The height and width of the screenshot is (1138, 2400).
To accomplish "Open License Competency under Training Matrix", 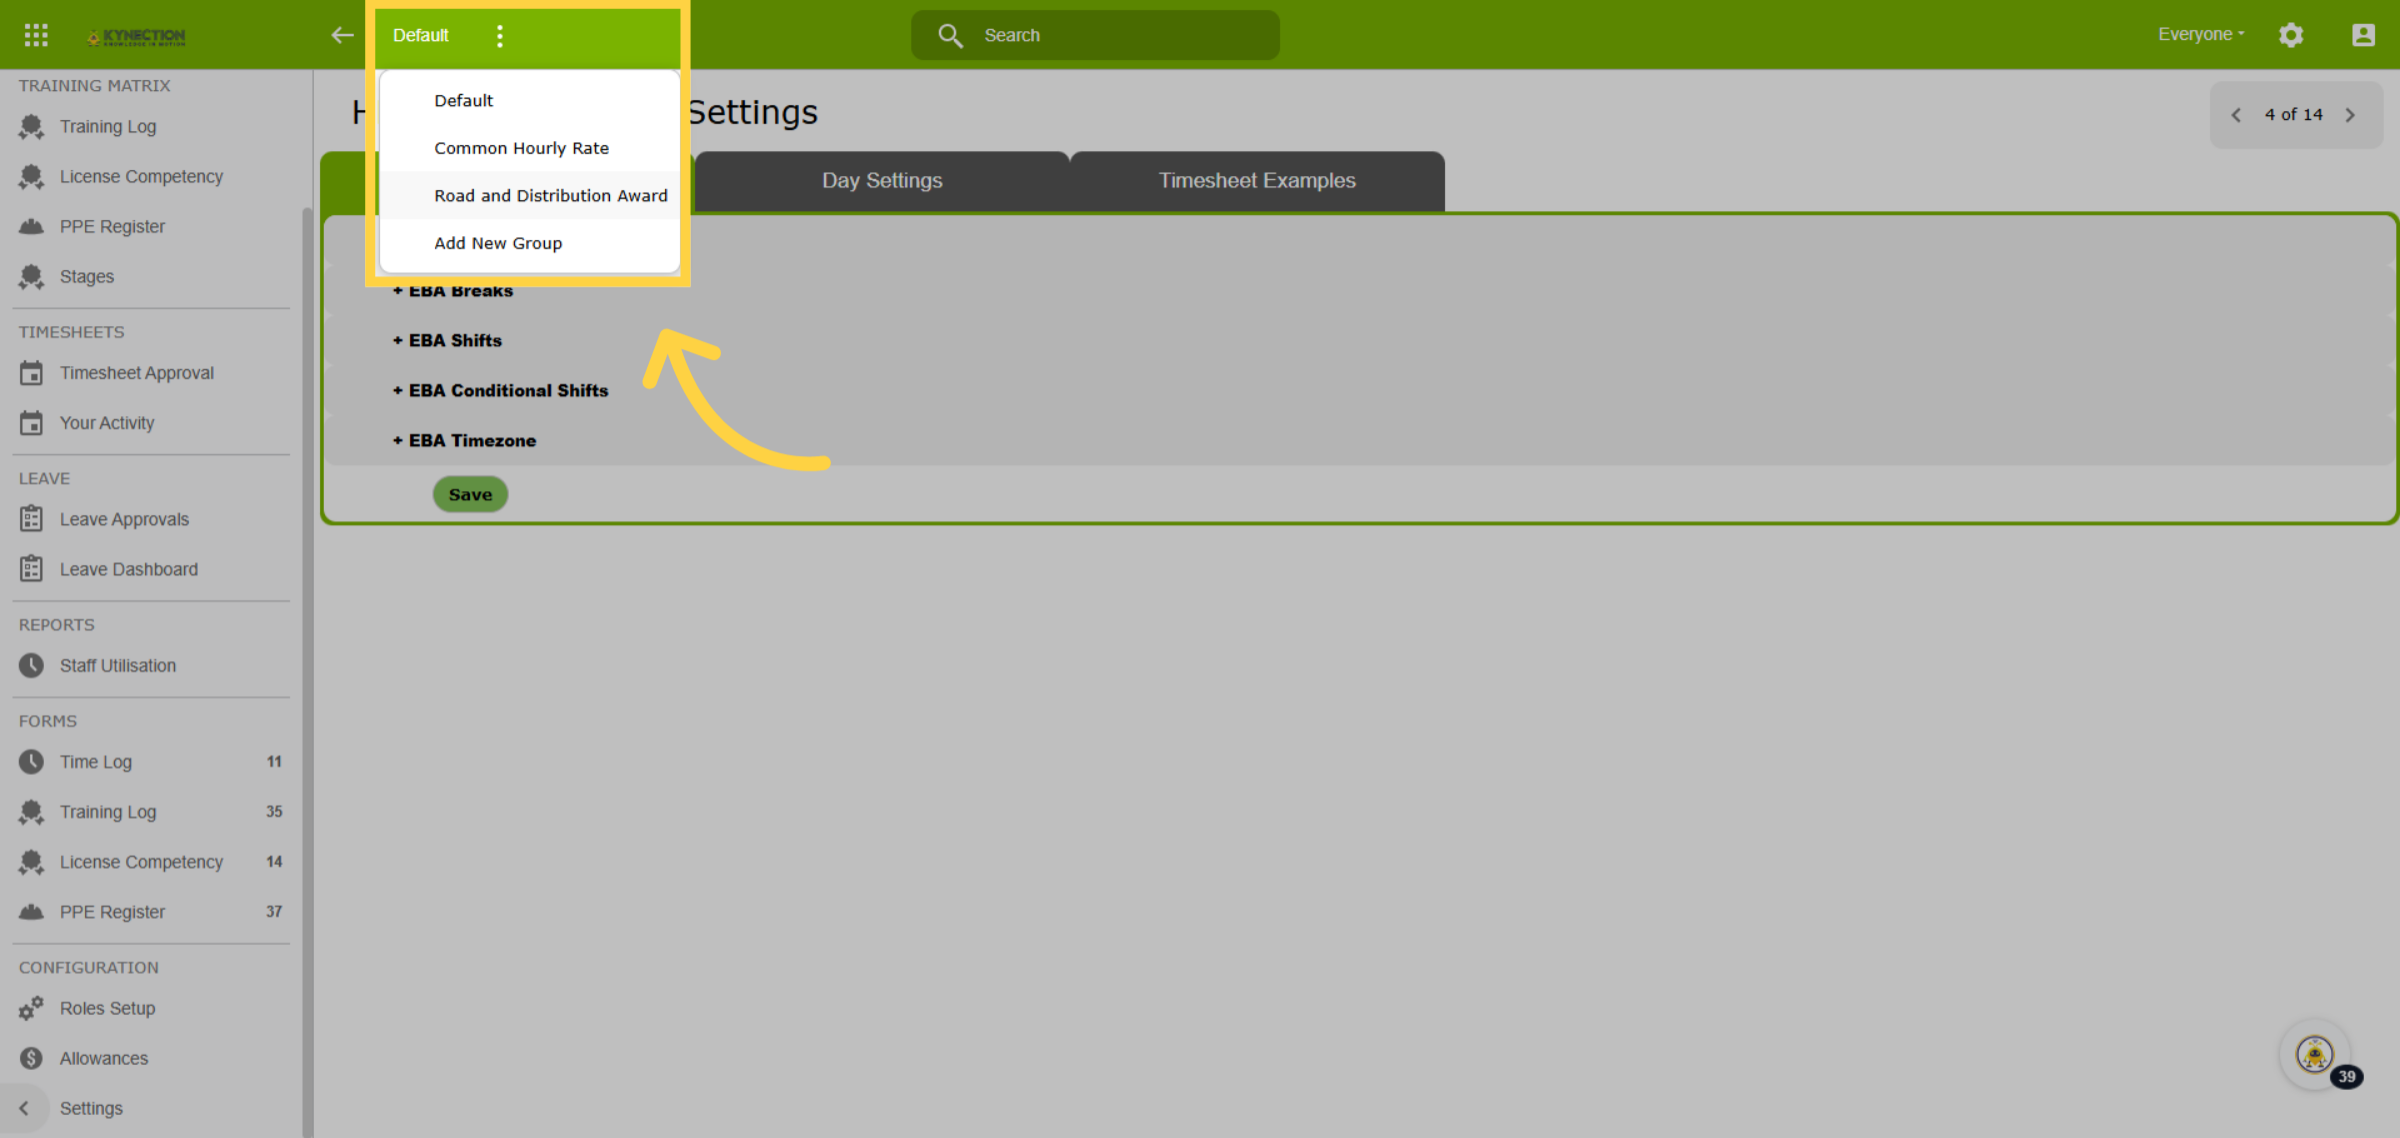I will 141,177.
